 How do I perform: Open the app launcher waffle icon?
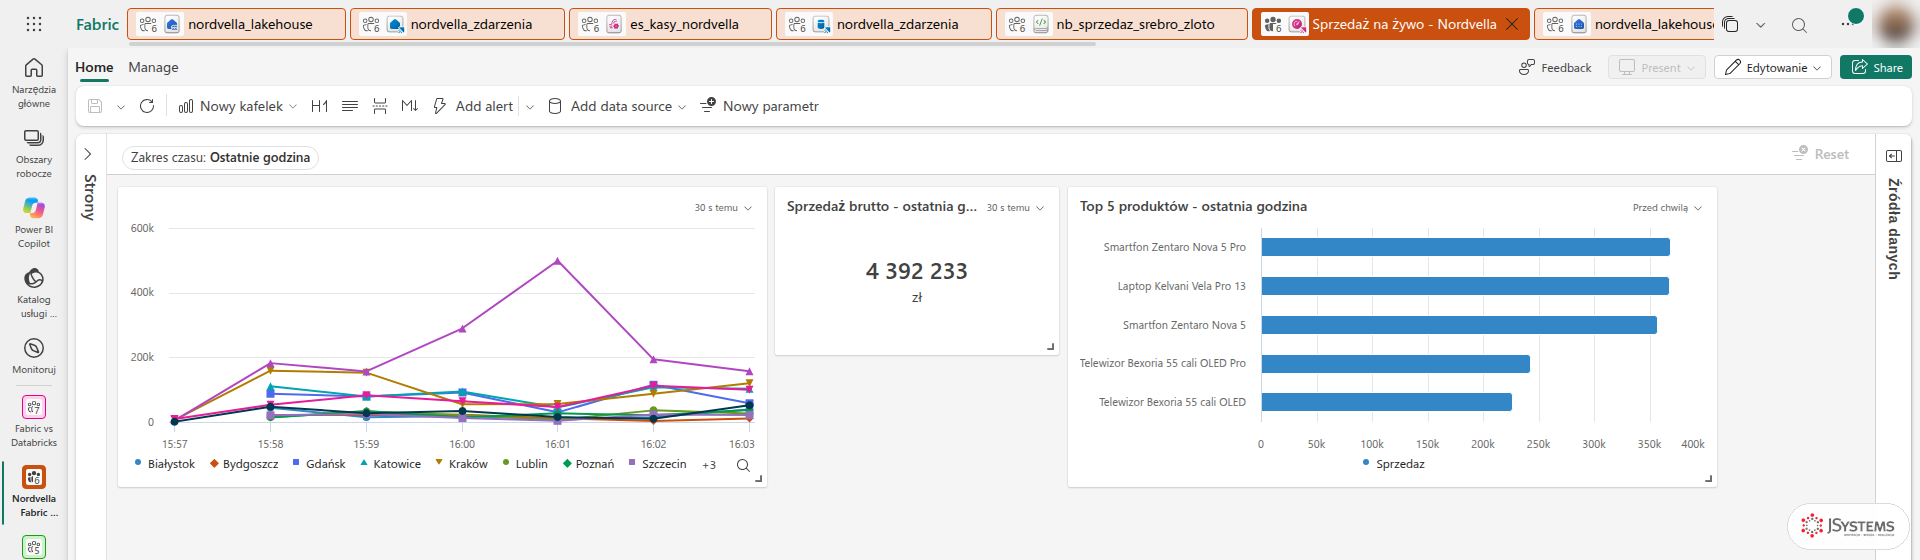point(34,24)
